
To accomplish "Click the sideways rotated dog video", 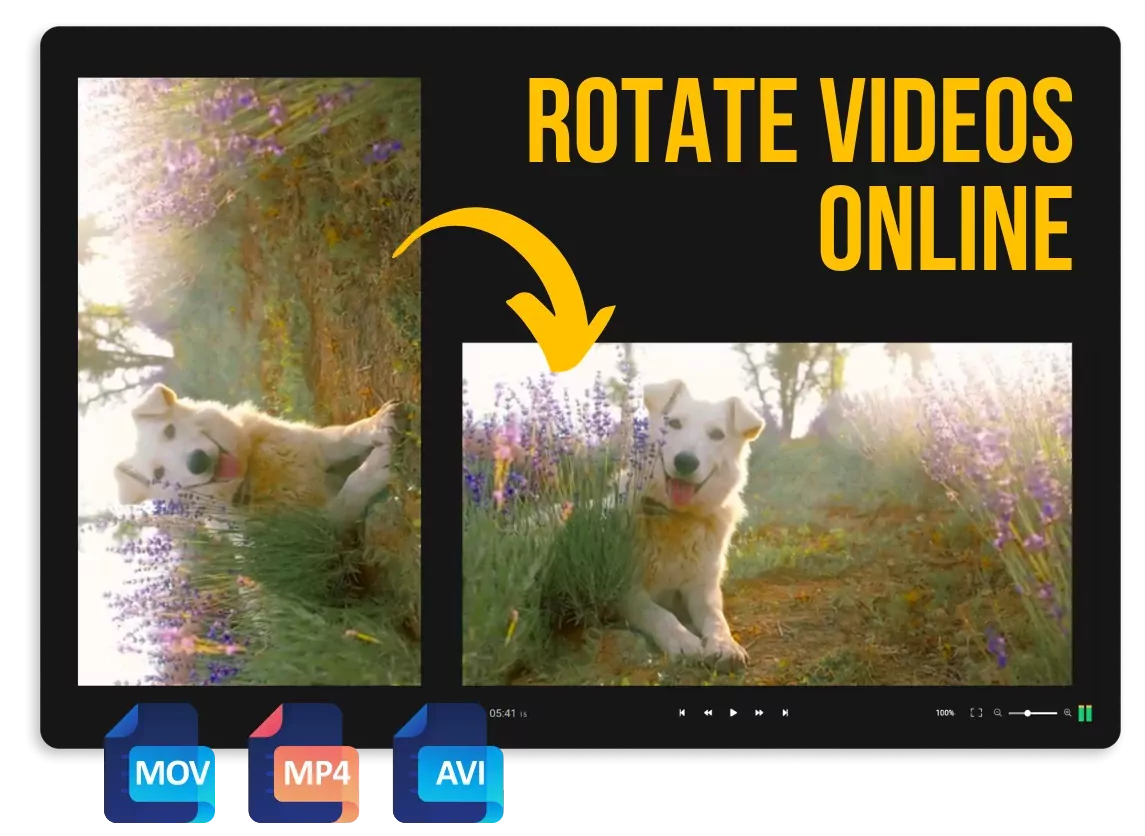I will [x=249, y=381].
